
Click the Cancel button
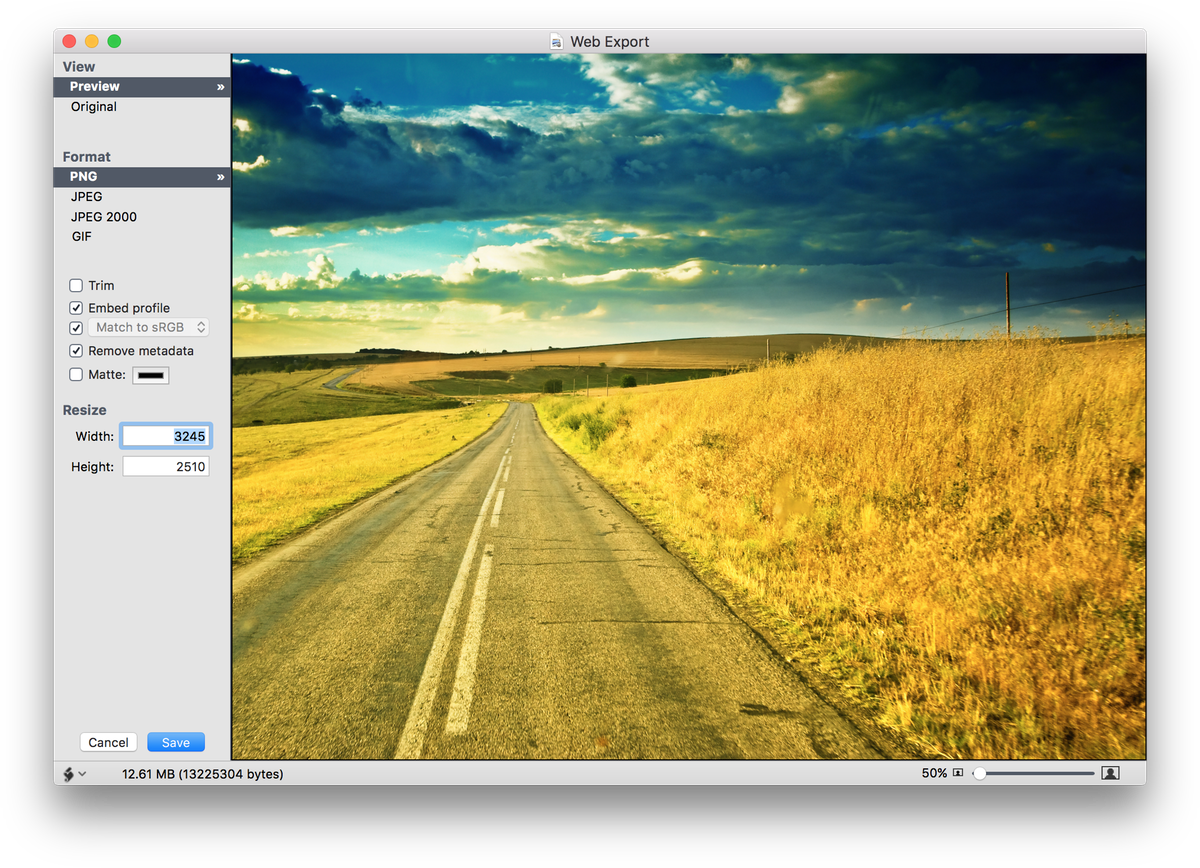point(108,742)
